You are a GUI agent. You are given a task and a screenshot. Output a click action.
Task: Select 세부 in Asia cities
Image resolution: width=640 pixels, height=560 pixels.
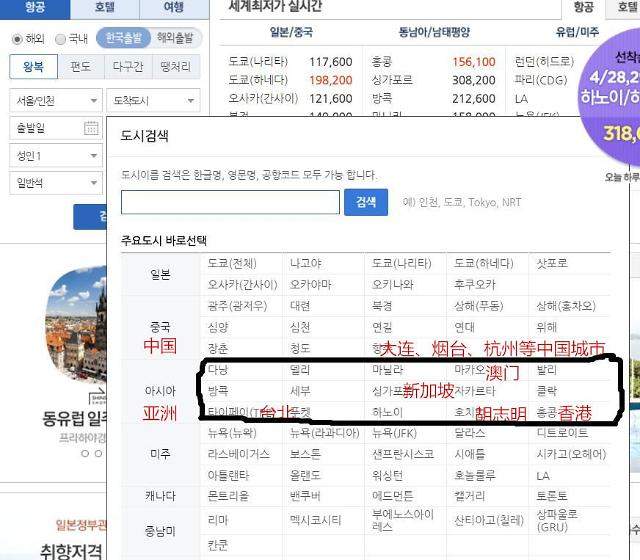click(300, 391)
